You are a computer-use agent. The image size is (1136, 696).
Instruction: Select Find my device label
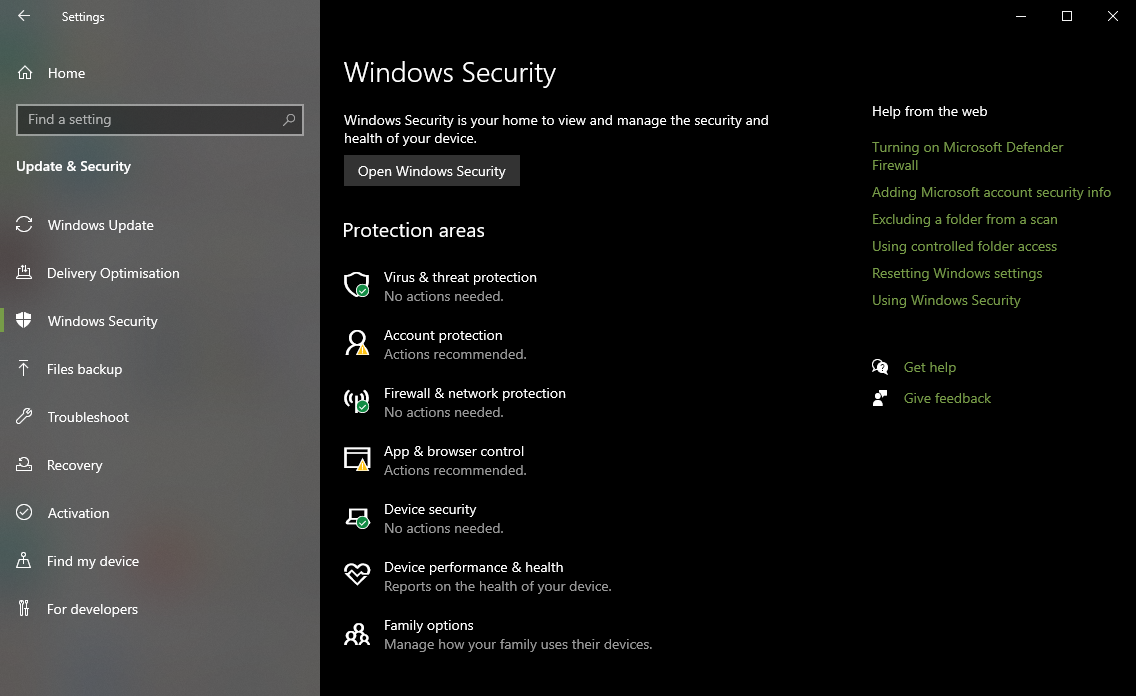click(x=93, y=561)
